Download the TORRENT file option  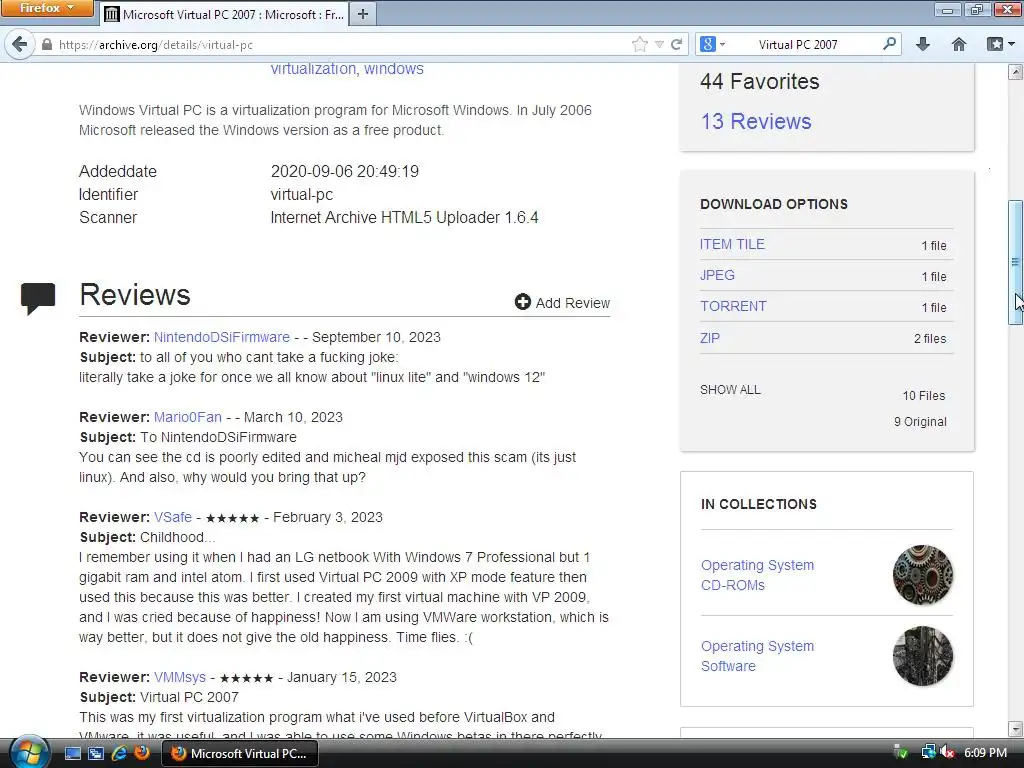(733, 306)
